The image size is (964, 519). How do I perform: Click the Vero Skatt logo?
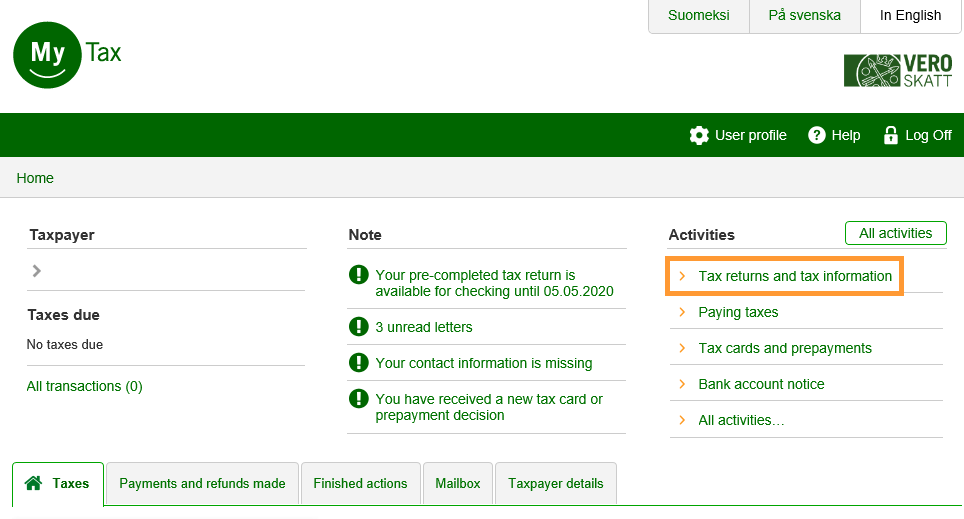897,72
